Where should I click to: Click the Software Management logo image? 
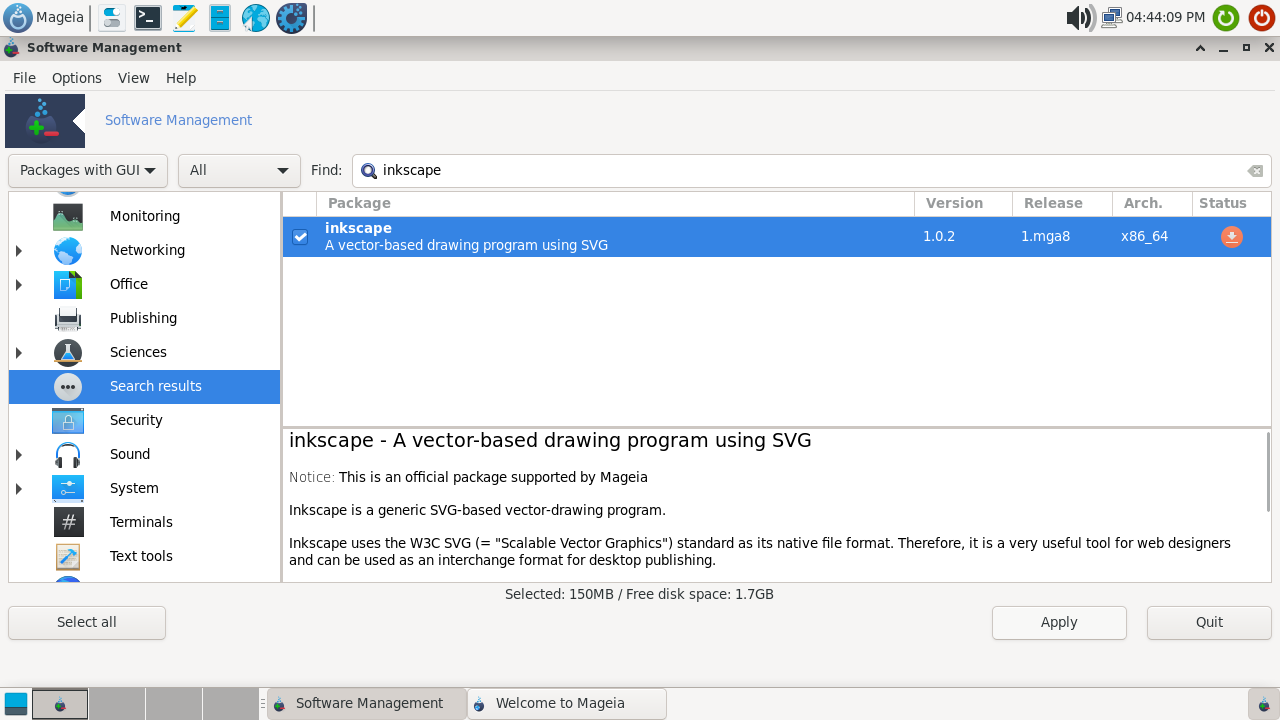[45, 121]
